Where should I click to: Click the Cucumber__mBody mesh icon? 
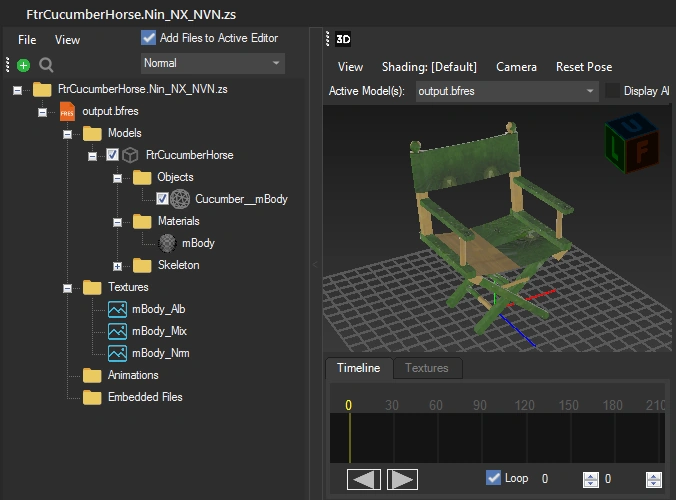tap(180, 199)
